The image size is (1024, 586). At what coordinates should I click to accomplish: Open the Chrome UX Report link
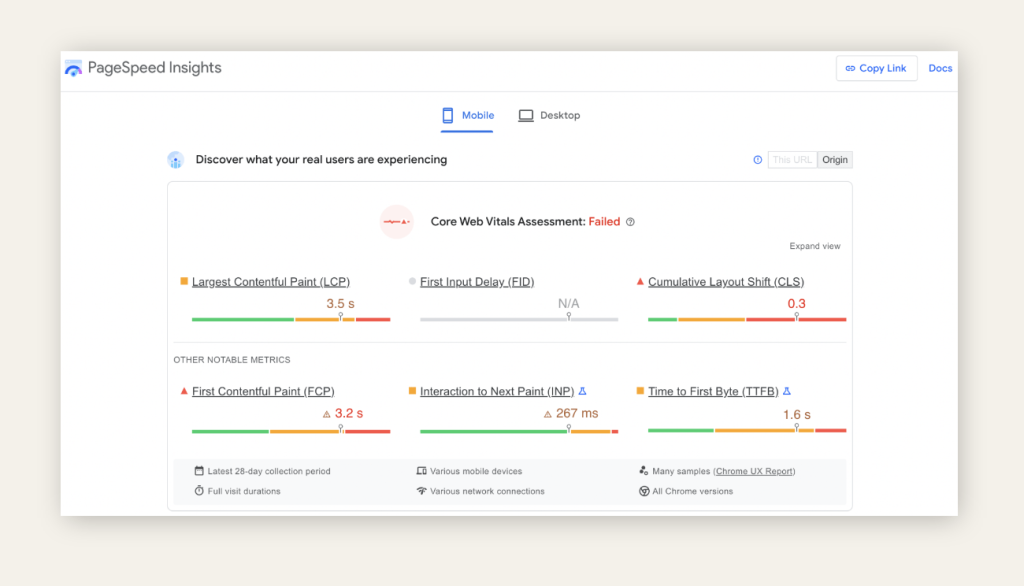tap(754, 471)
